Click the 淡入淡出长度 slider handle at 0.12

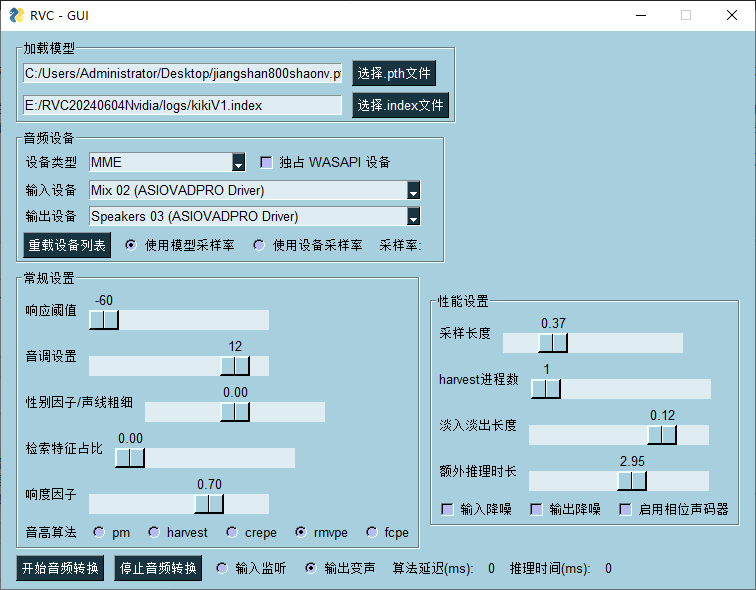point(662,435)
